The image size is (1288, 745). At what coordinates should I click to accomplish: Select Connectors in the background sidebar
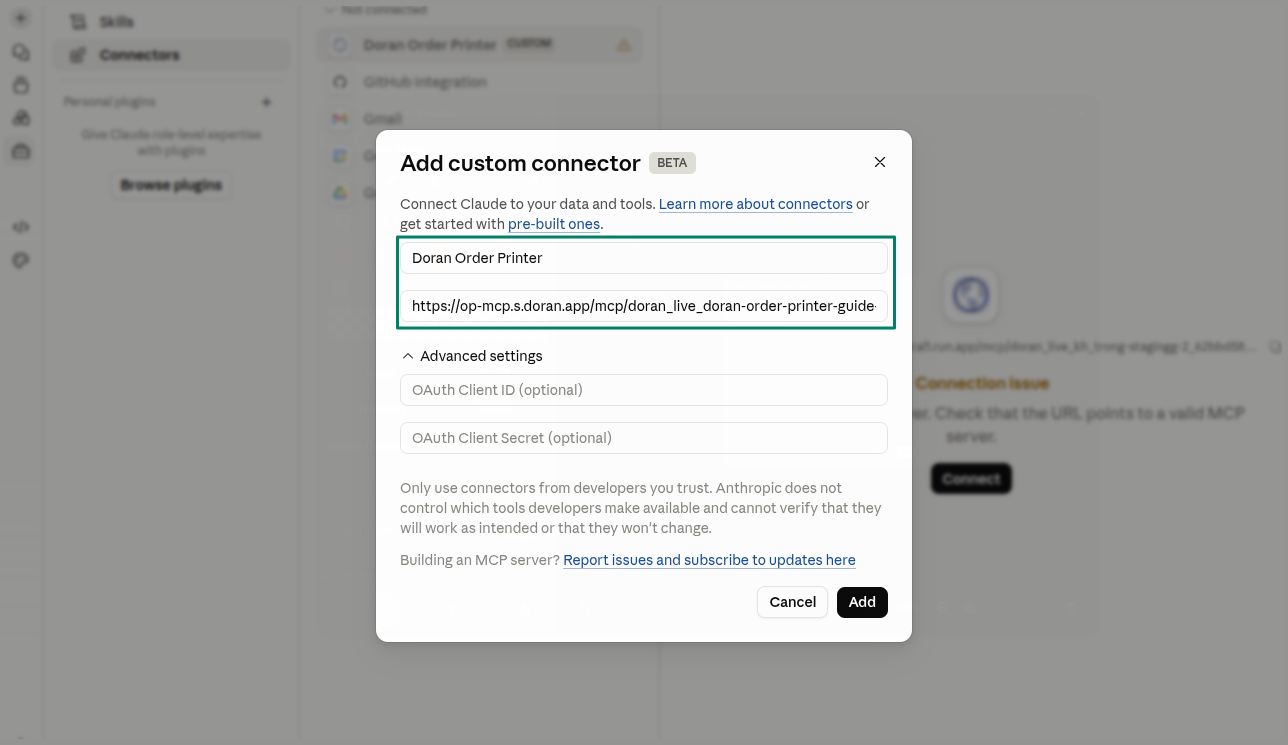click(x=170, y=55)
